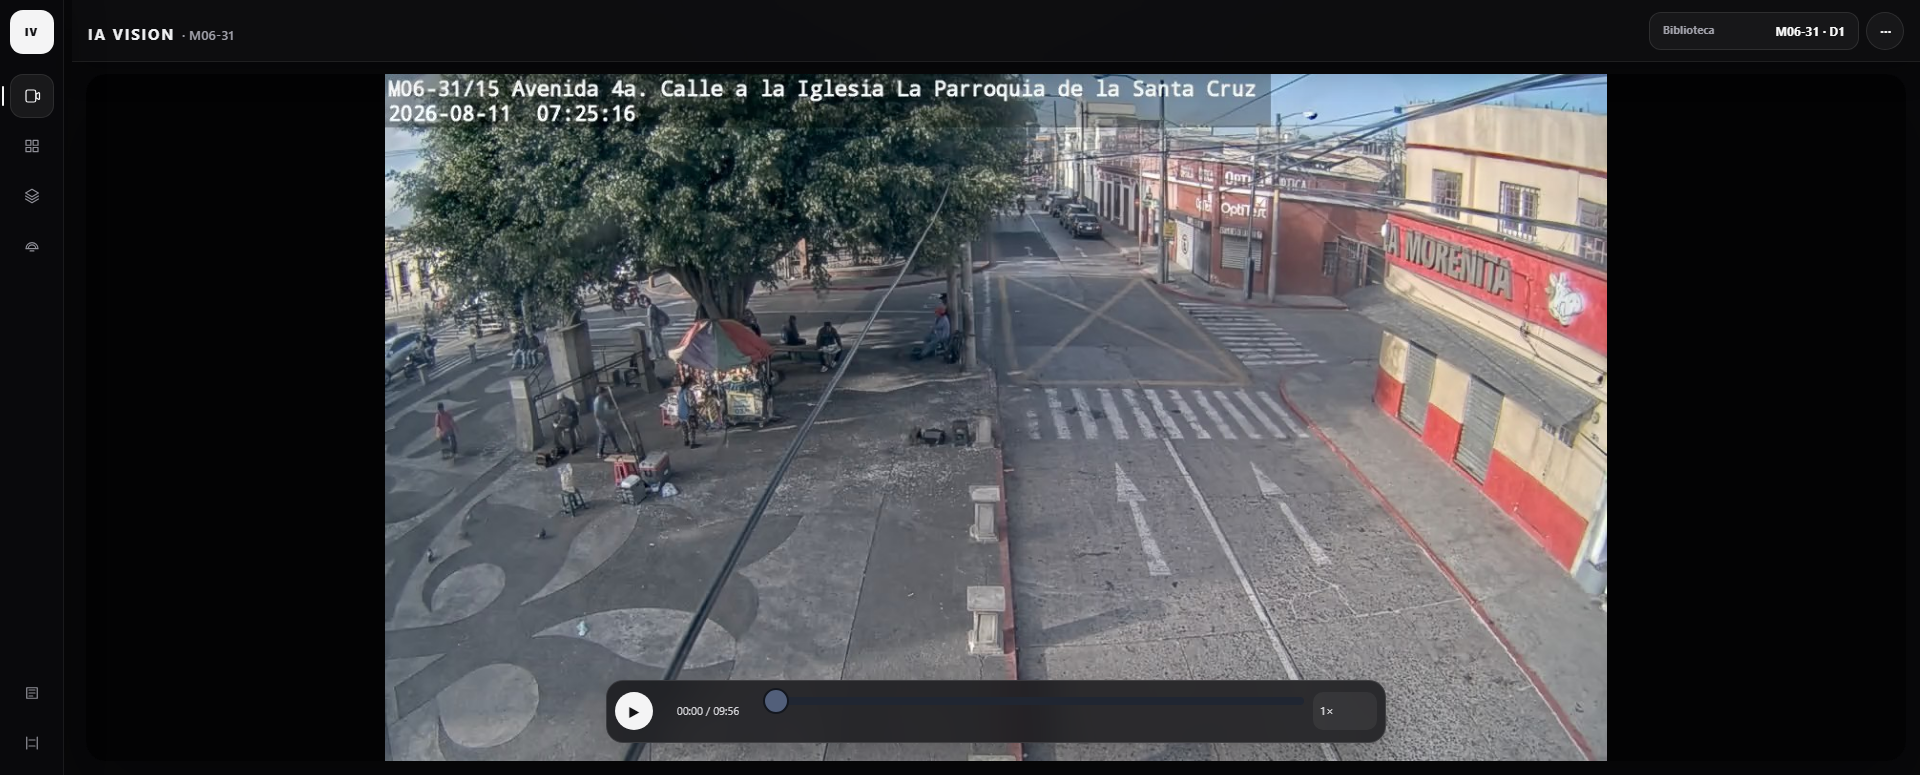Viewport: 1920px width, 775px height.
Task: Click the IA VISION title
Action: point(131,34)
